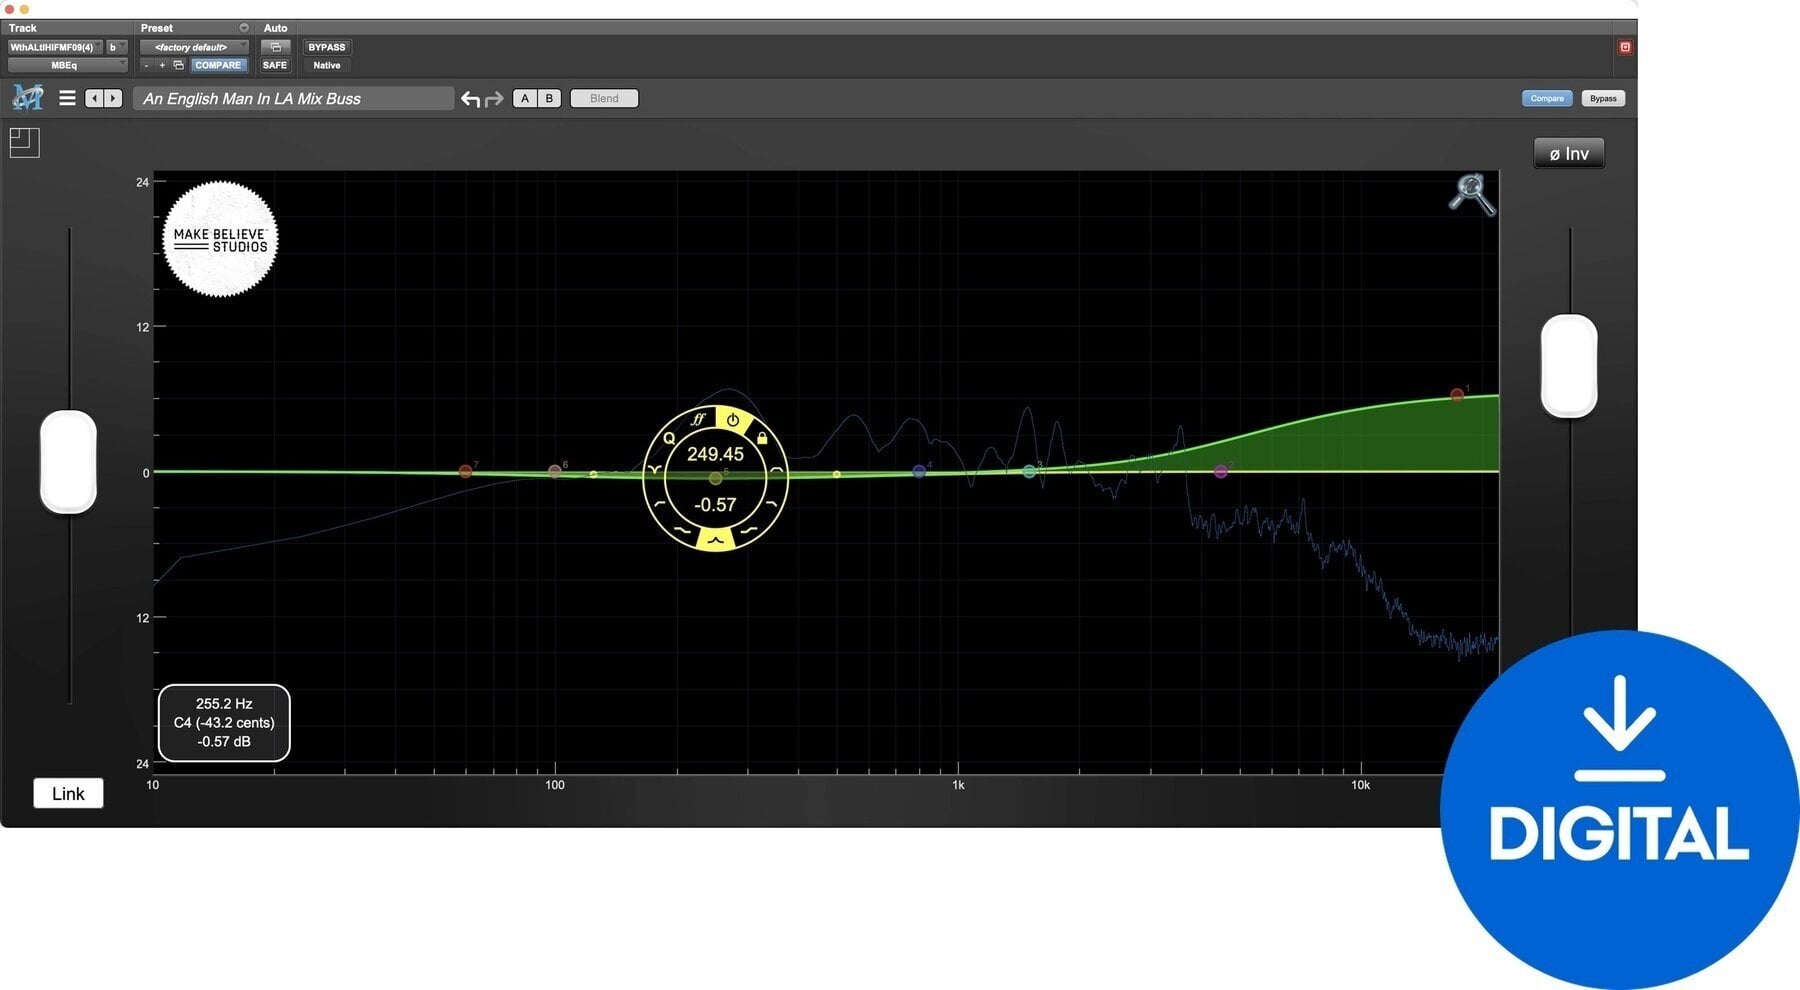Select the ff option in band ring

(x=698, y=419)
